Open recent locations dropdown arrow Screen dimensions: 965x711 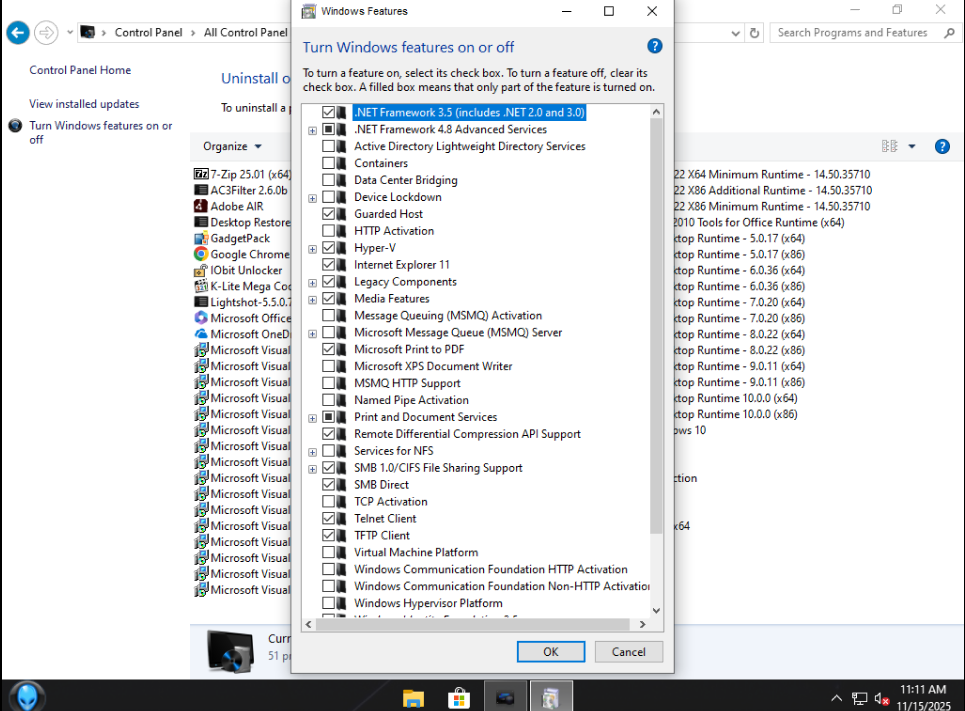[x=70, y=32]
